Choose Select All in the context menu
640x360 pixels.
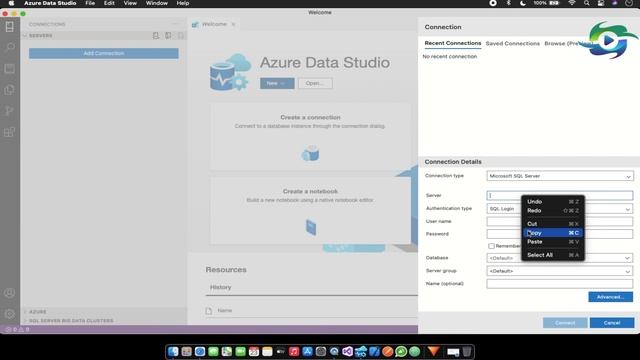pyautogui.click(x=553, y=255)
